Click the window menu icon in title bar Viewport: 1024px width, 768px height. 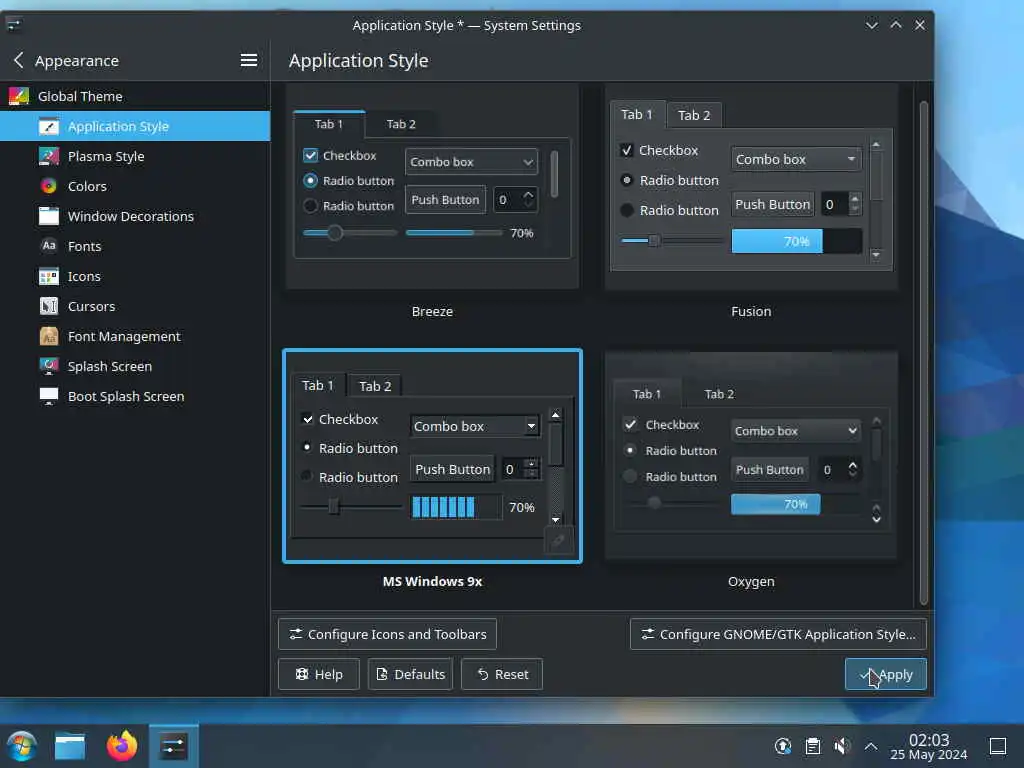[14, 25]
